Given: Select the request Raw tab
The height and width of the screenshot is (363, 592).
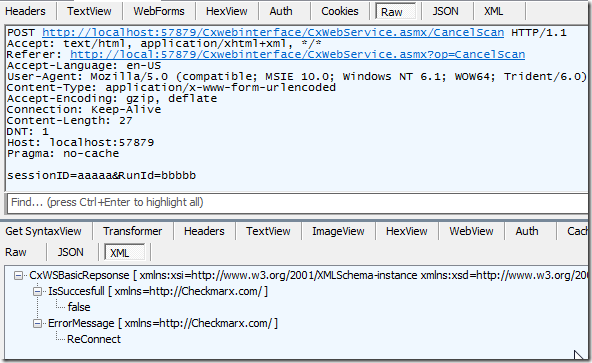Looking at the screenshot, I should [x=395, y=12].
